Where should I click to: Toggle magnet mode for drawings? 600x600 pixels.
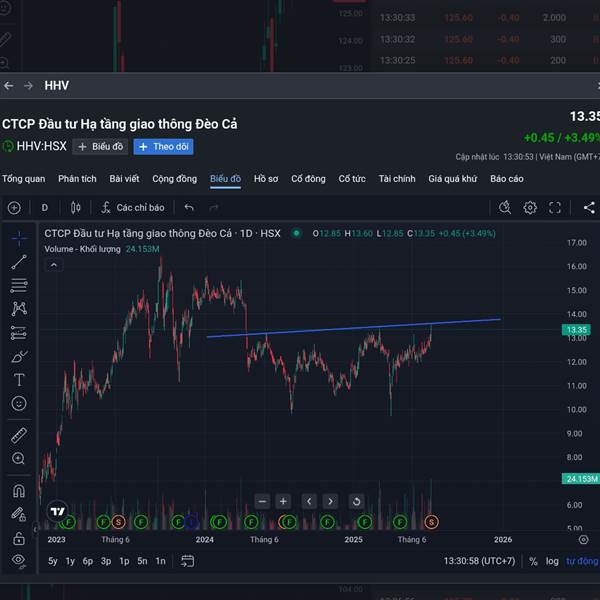[19, 491]
